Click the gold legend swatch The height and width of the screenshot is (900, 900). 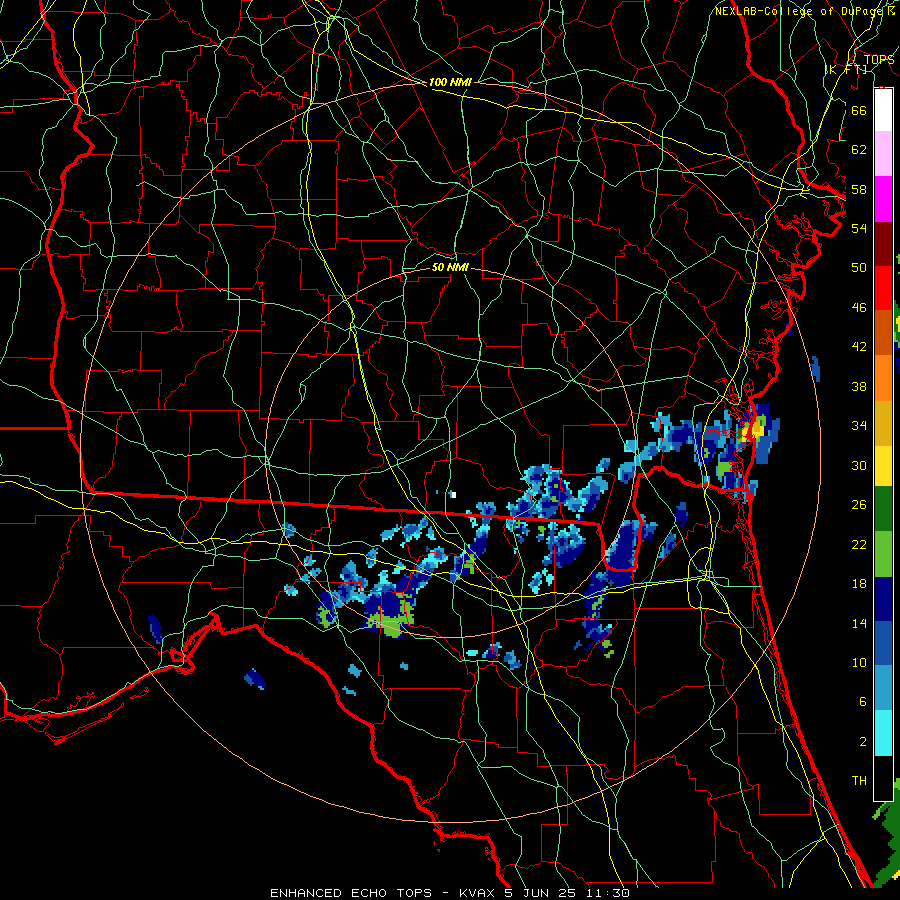click(x=883, y=423)
